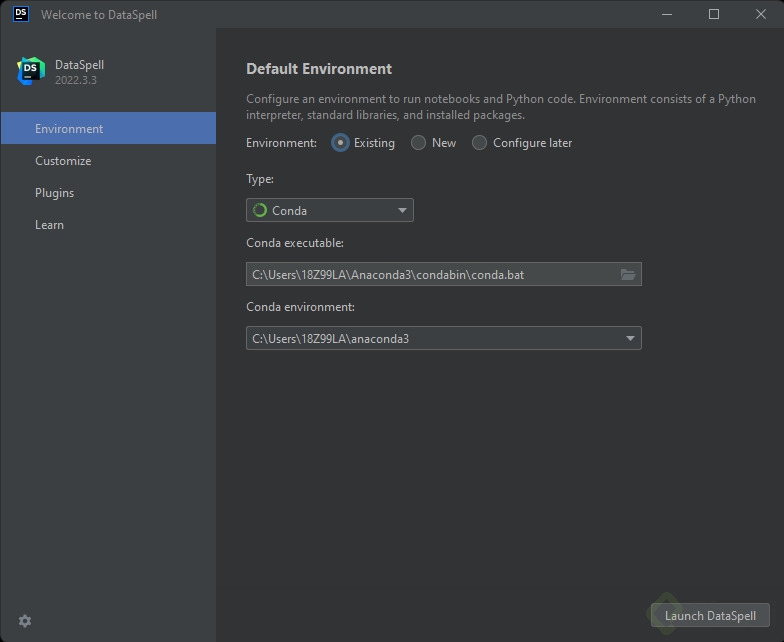Open the Learn tab
Image resolution: width=784 pixels, height=642 pixels.
(x=108, y=224)
